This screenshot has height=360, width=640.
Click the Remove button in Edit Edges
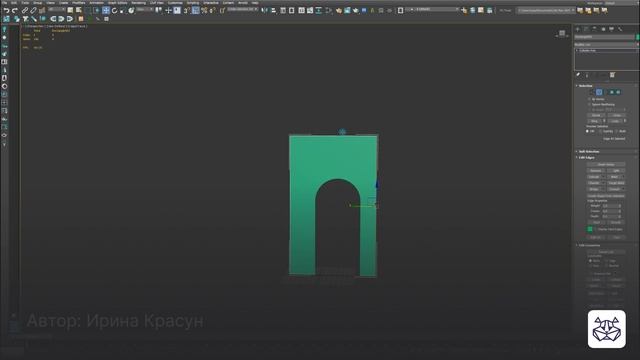[596, 171]
